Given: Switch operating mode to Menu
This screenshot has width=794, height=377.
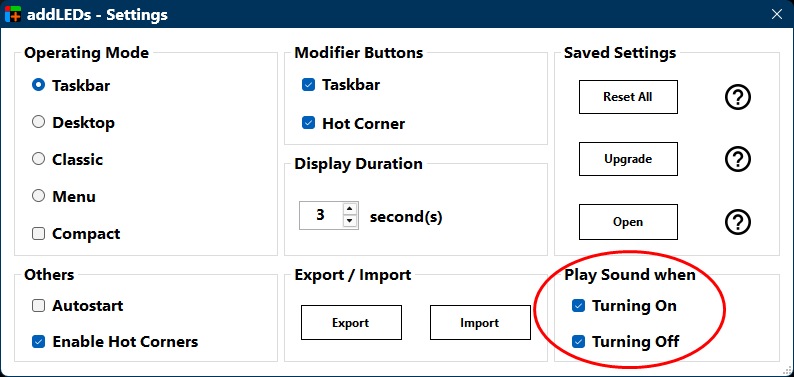Looking at the screenshot, I should (38, 196).
